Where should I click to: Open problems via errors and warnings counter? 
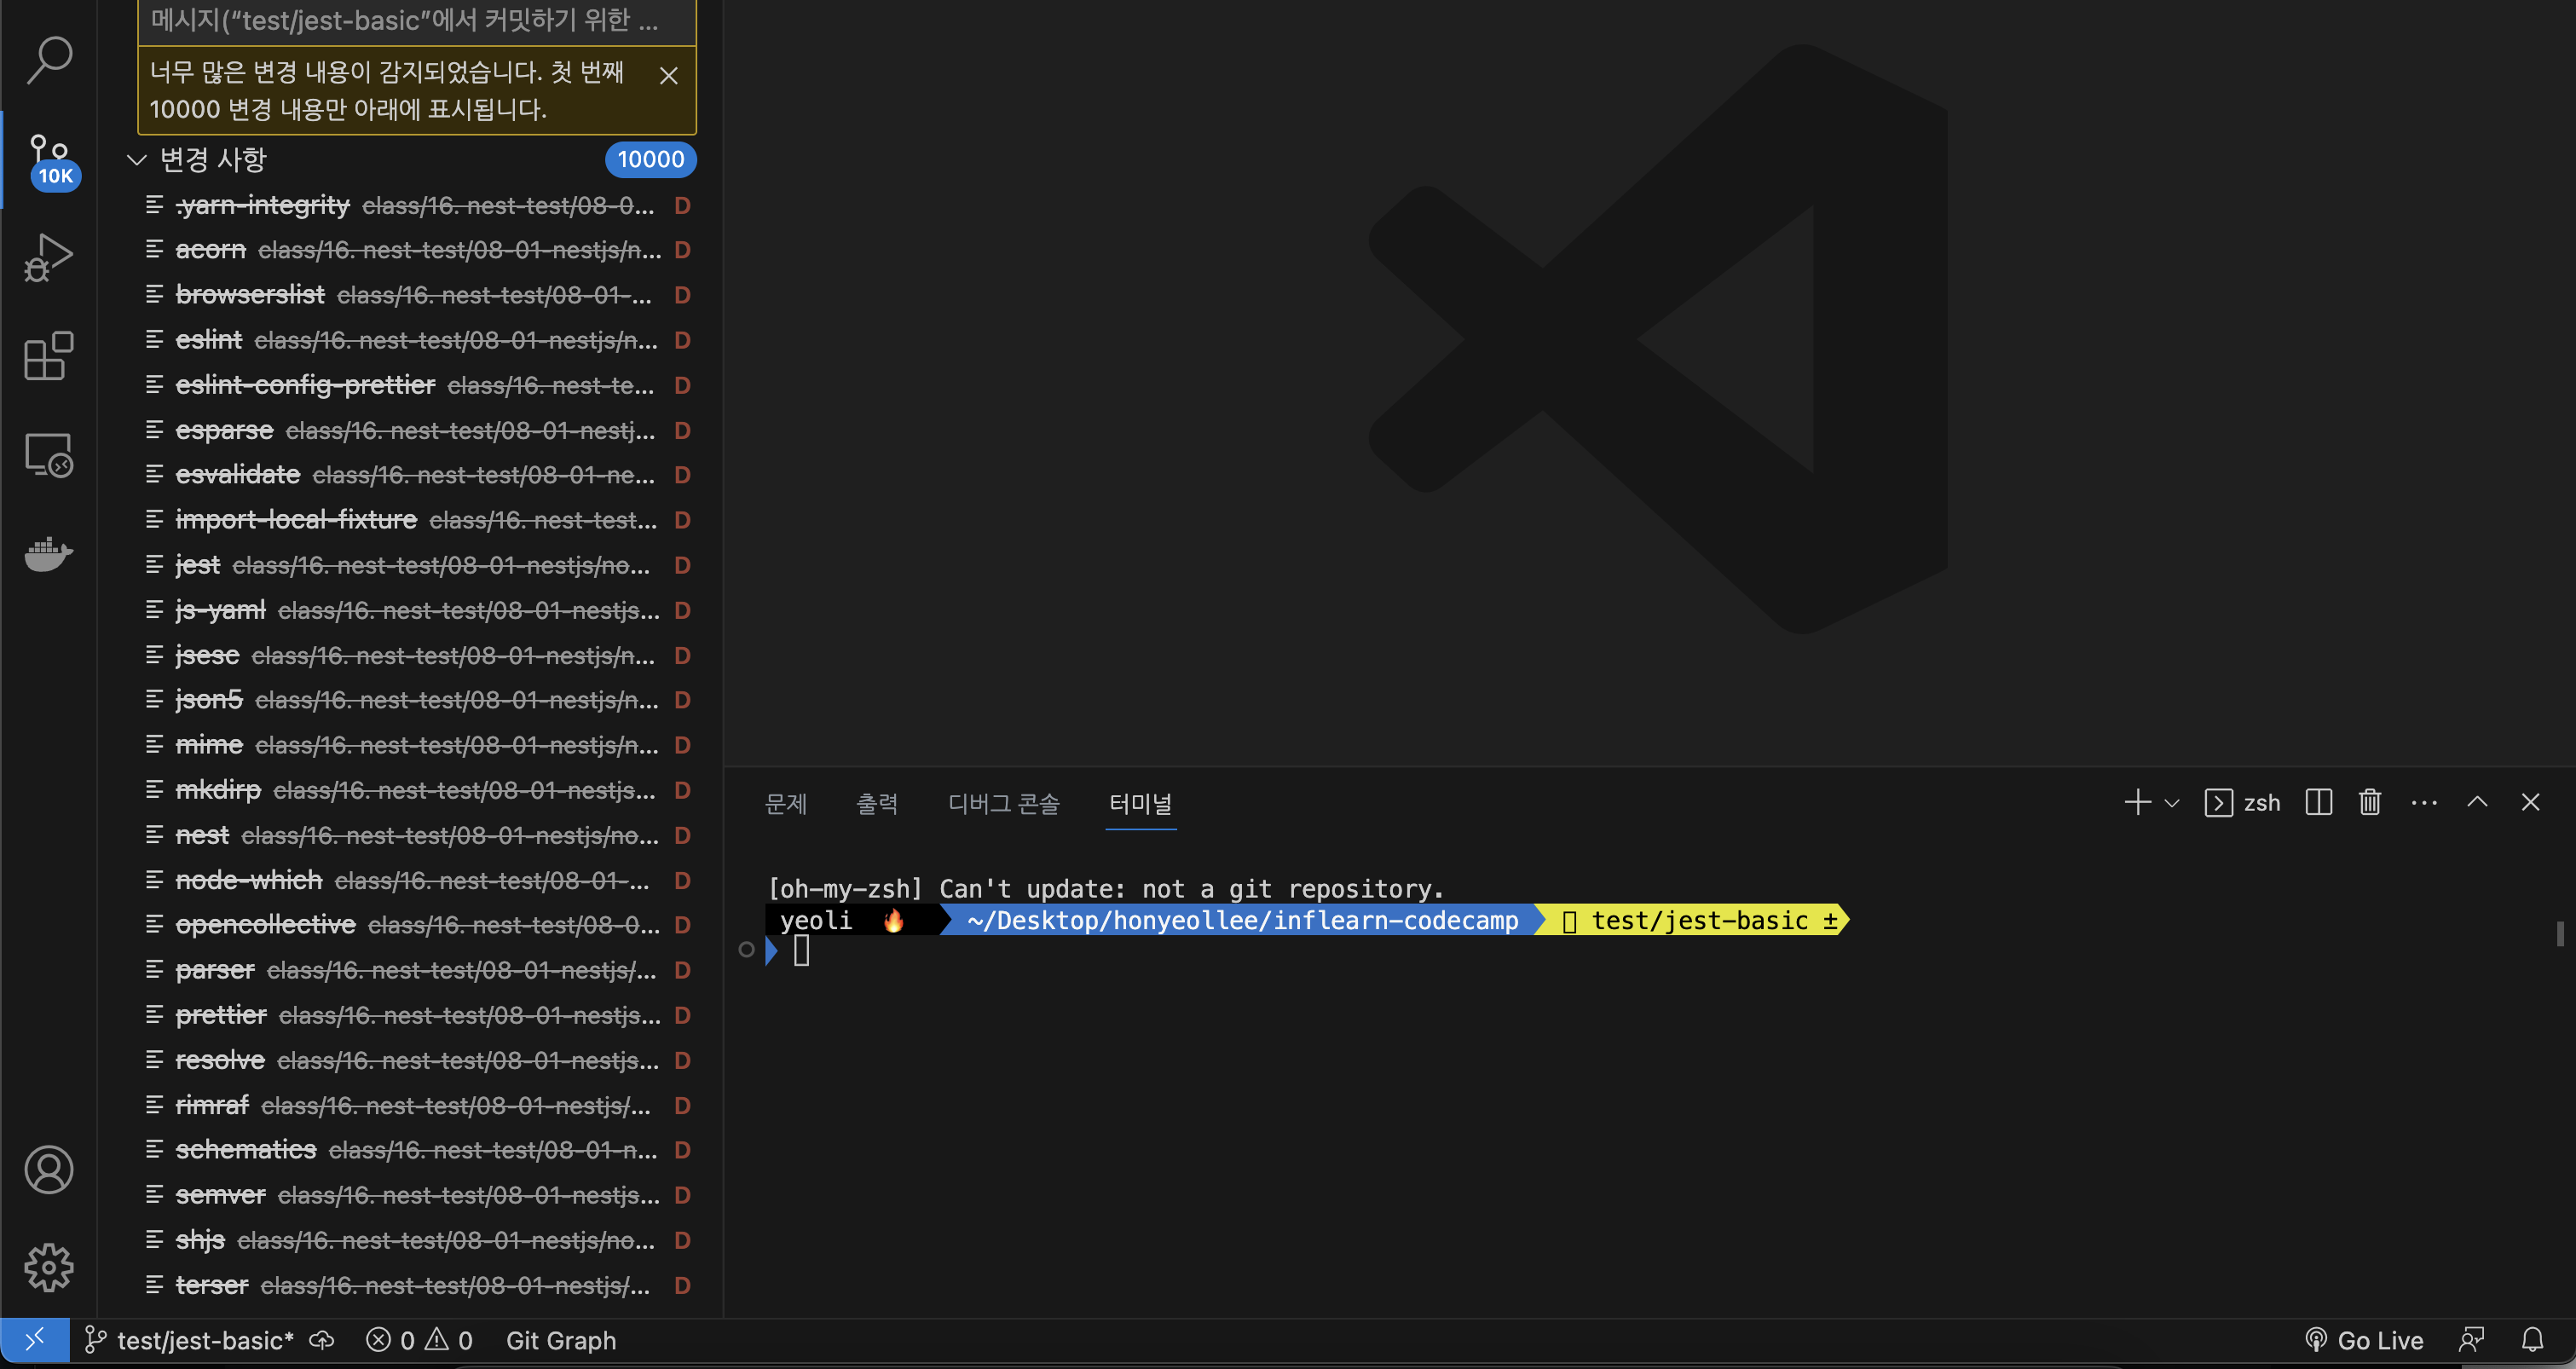(419, 1340)
